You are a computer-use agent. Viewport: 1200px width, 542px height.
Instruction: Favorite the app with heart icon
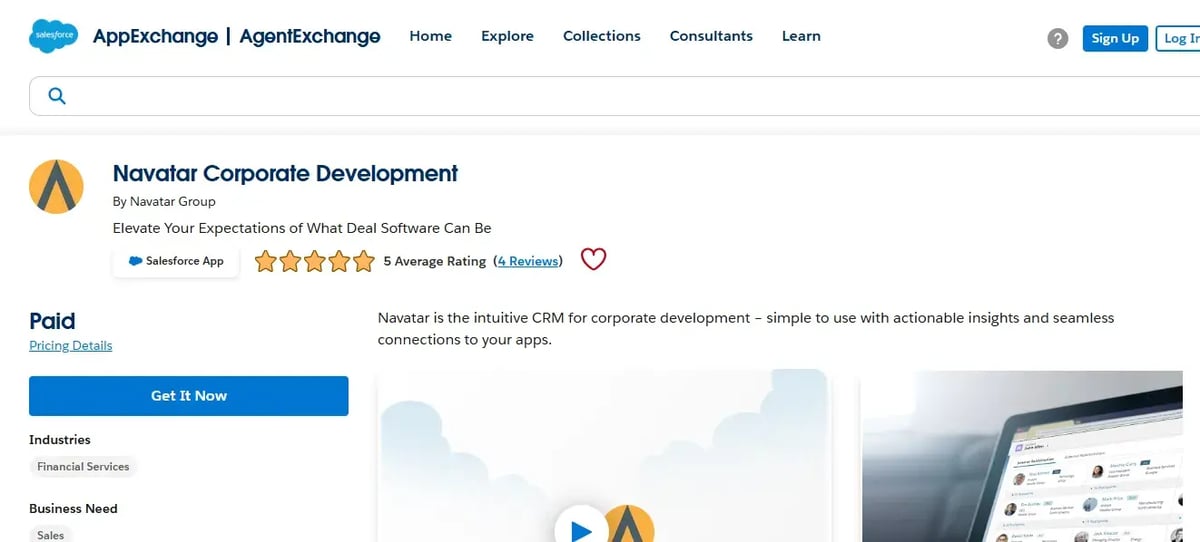594,260
